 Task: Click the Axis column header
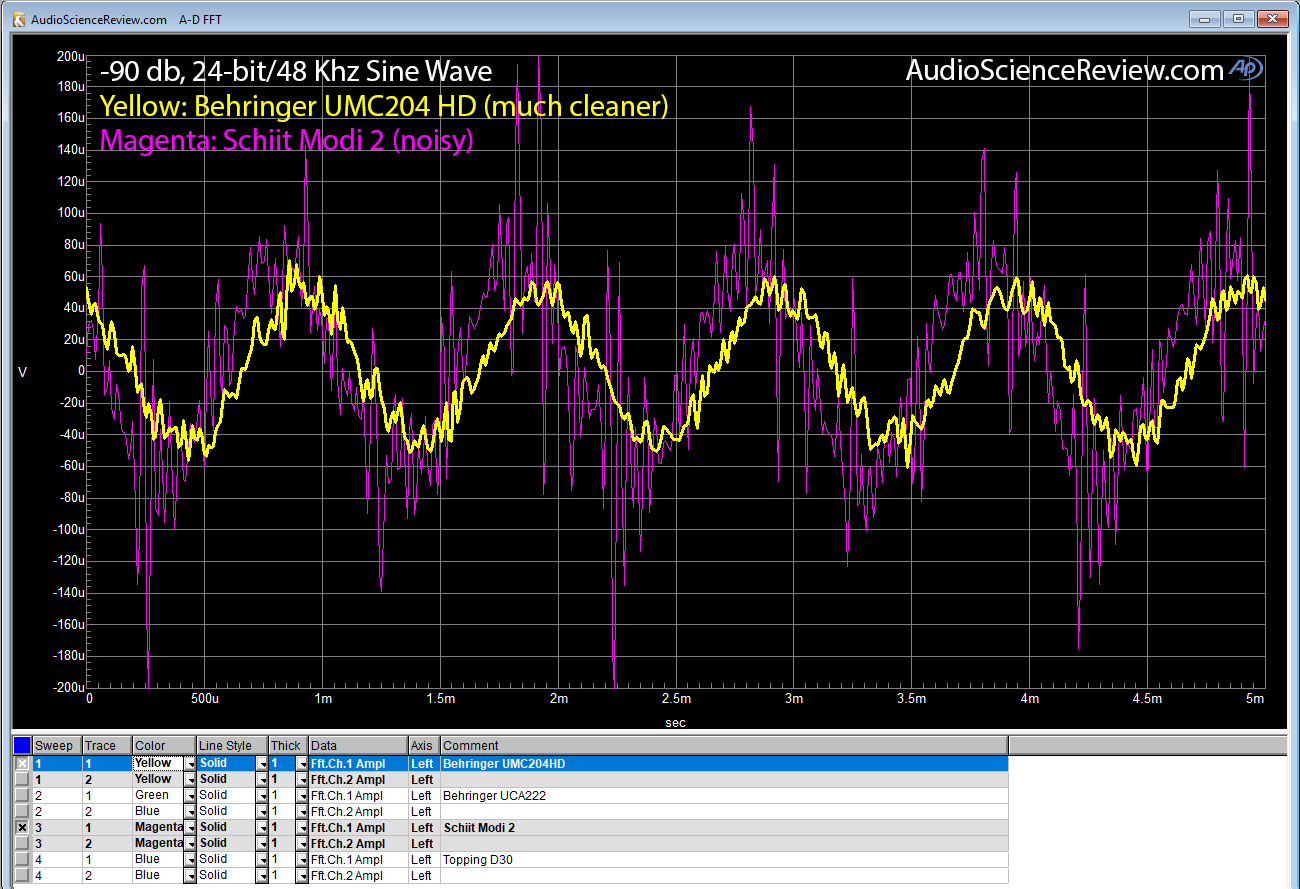coord(424,745)
